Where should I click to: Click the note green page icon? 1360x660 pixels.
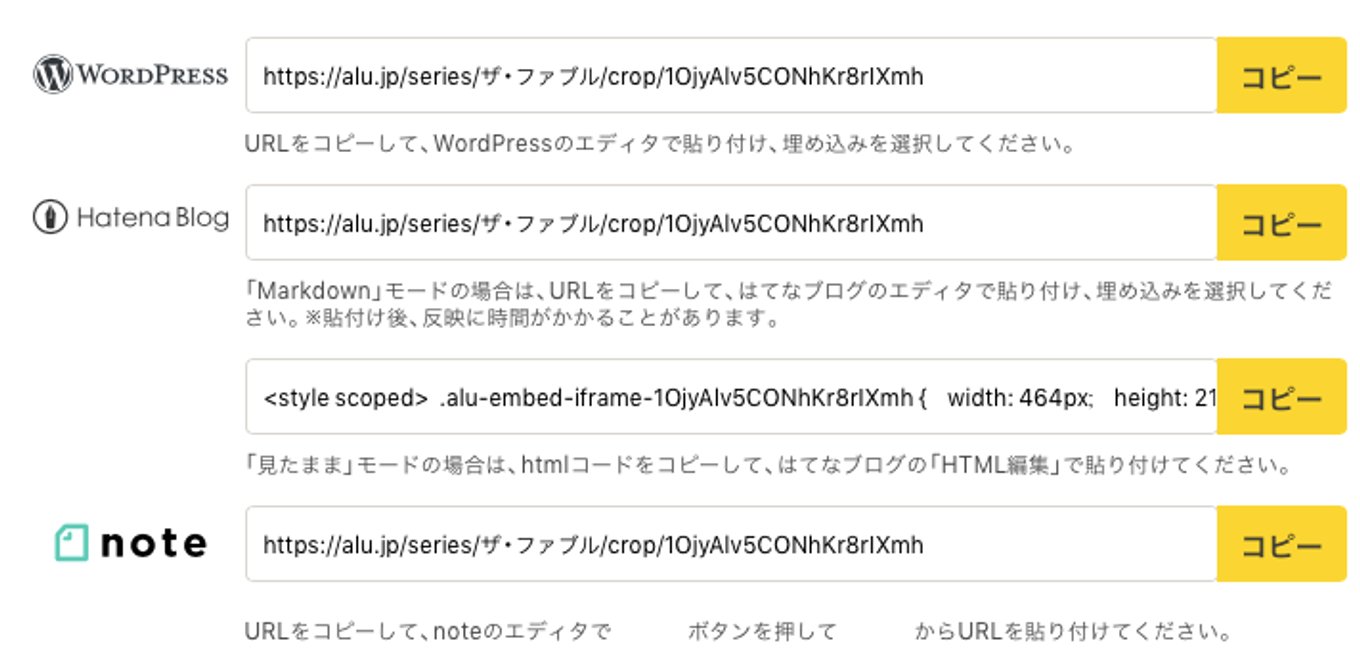point(72,543)
